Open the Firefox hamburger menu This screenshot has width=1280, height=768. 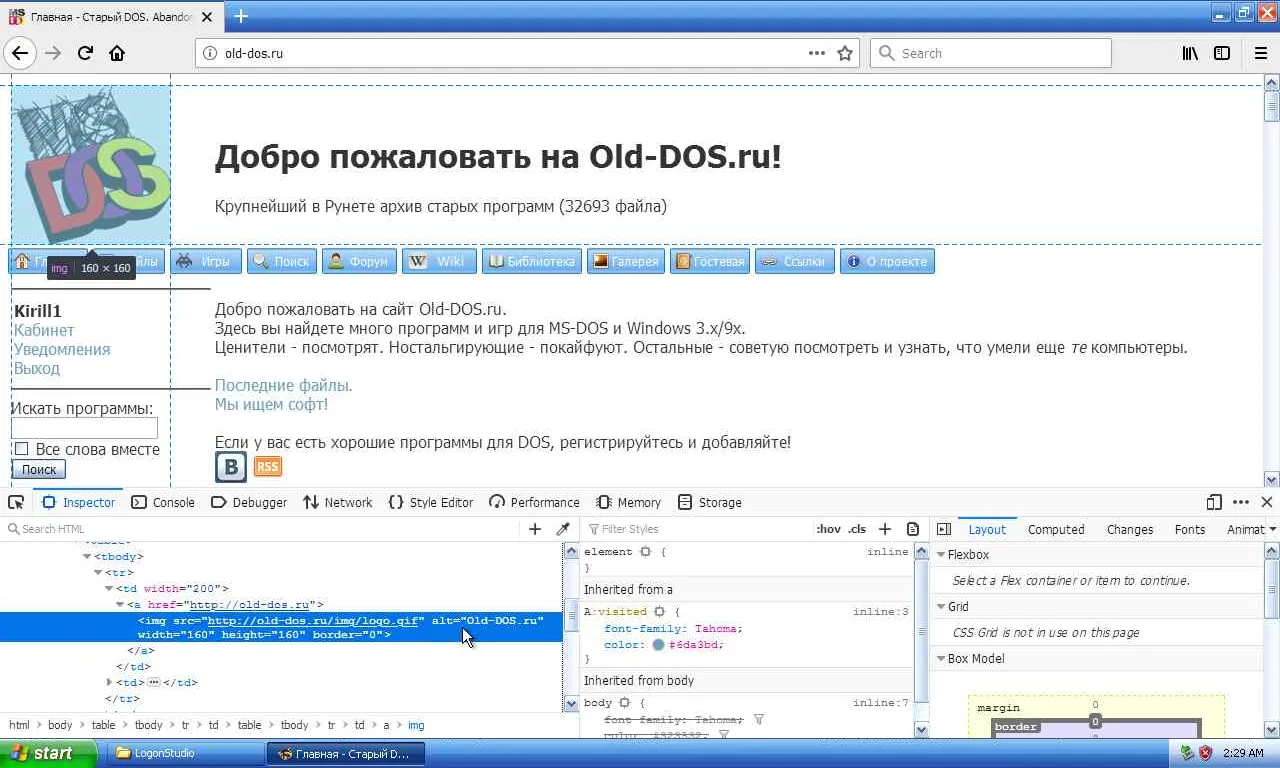click(1261, 53)
